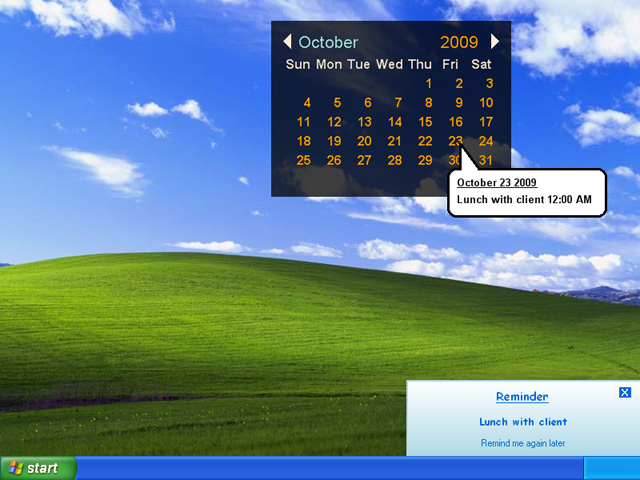
Task: Click the Sat weekday header
Action: (x=481, y=64)
